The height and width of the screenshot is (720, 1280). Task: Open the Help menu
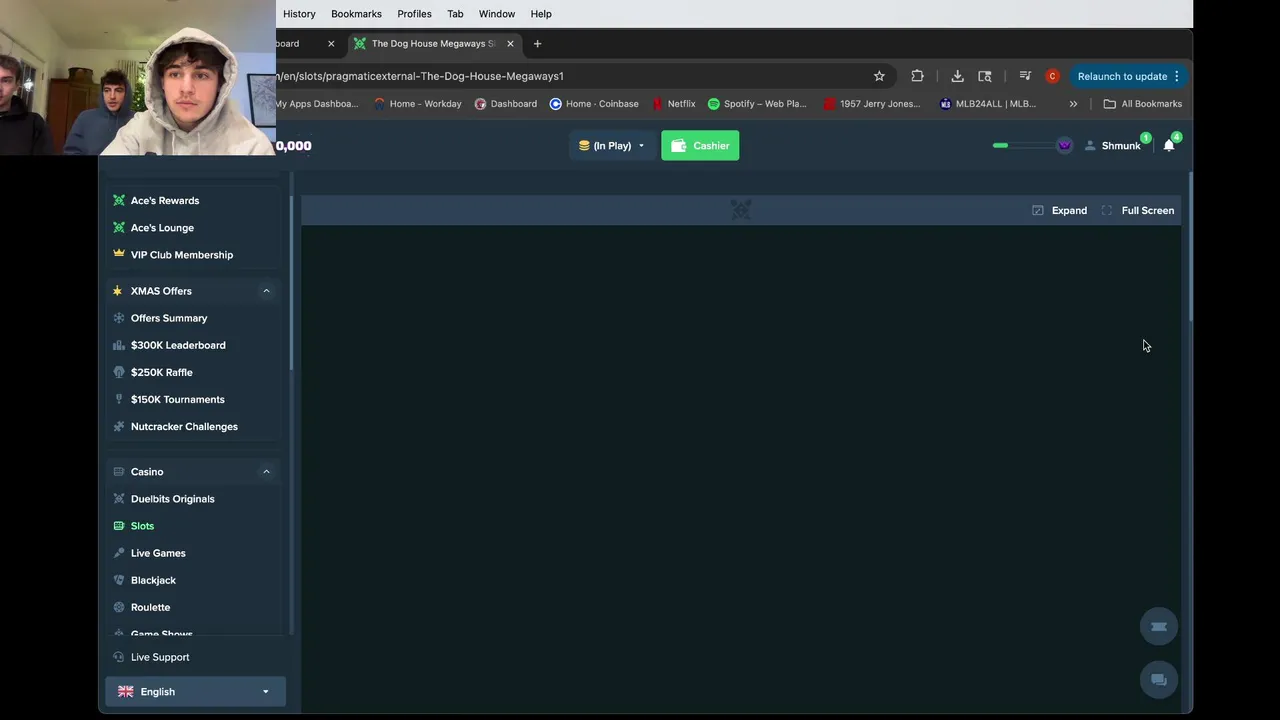[x=541, y=14]
